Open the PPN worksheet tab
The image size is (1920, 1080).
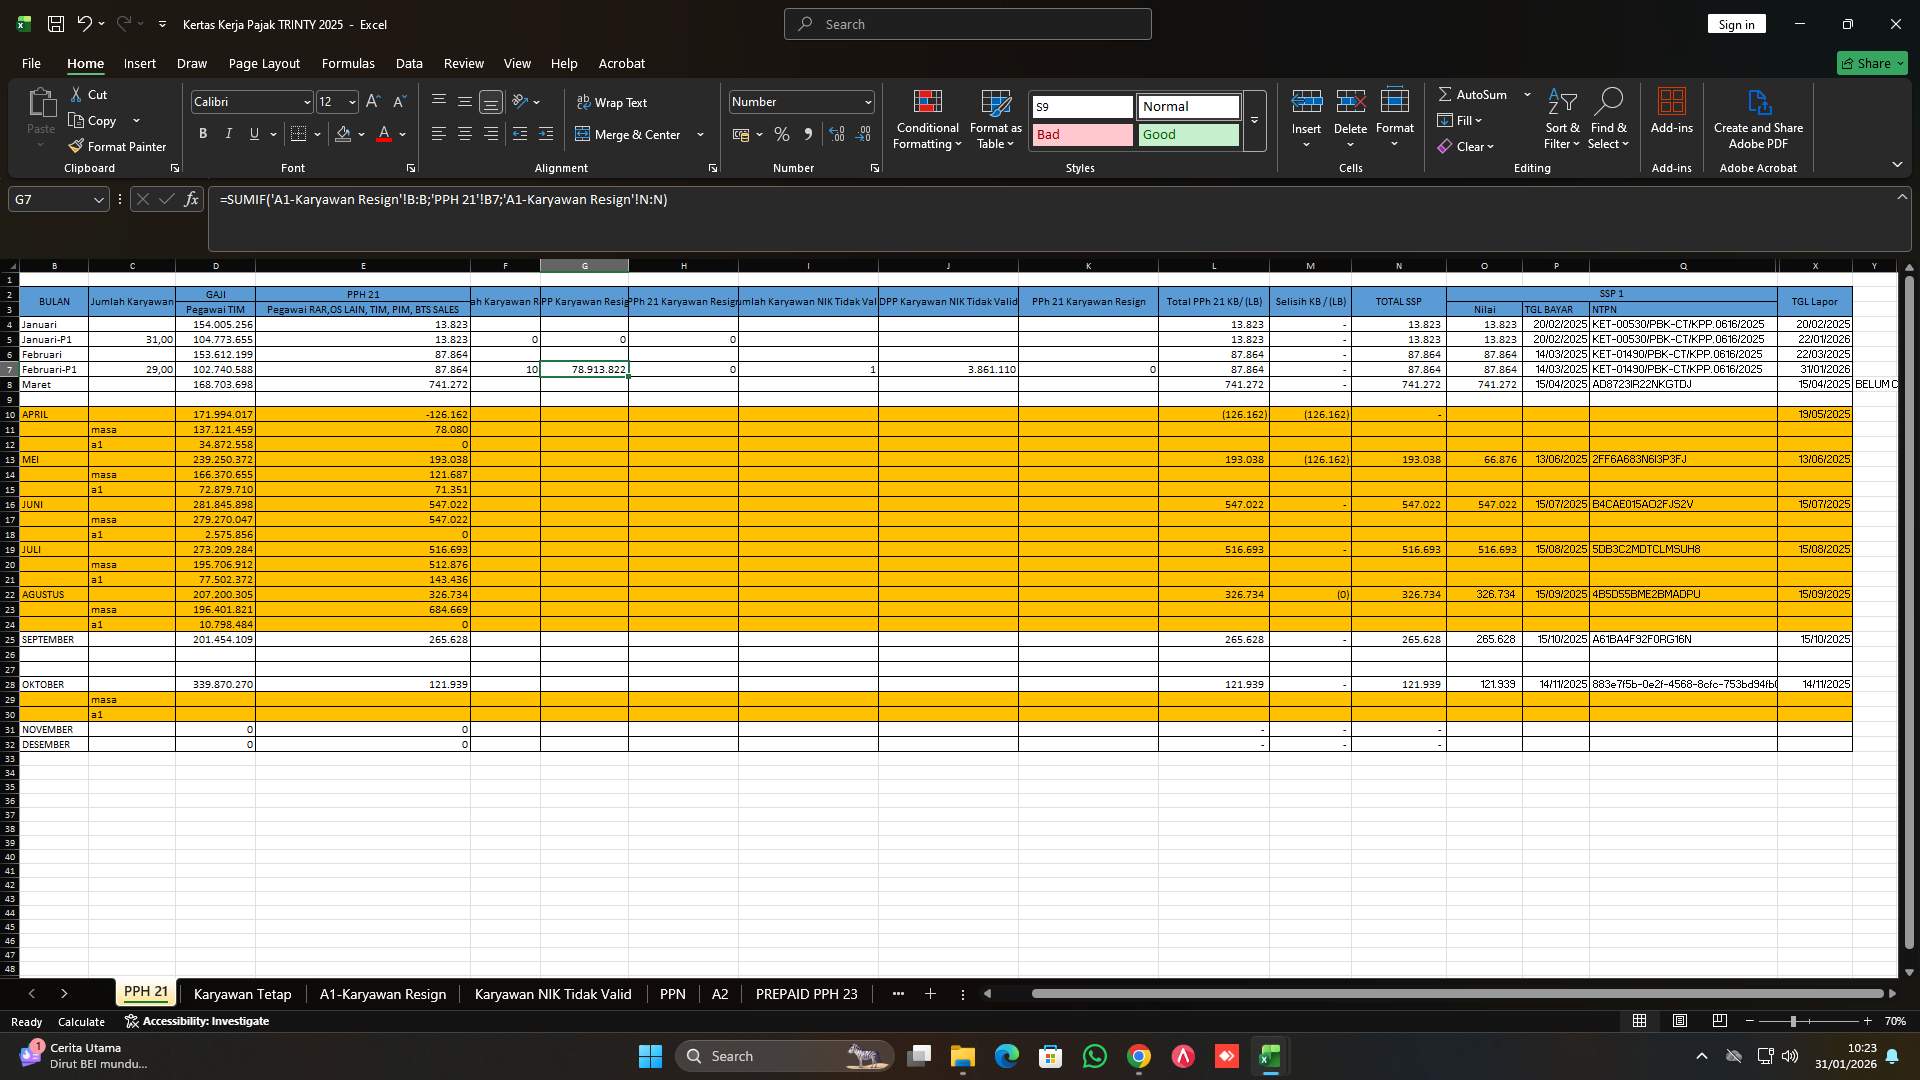pyautogui.click(x=672, y=994)
